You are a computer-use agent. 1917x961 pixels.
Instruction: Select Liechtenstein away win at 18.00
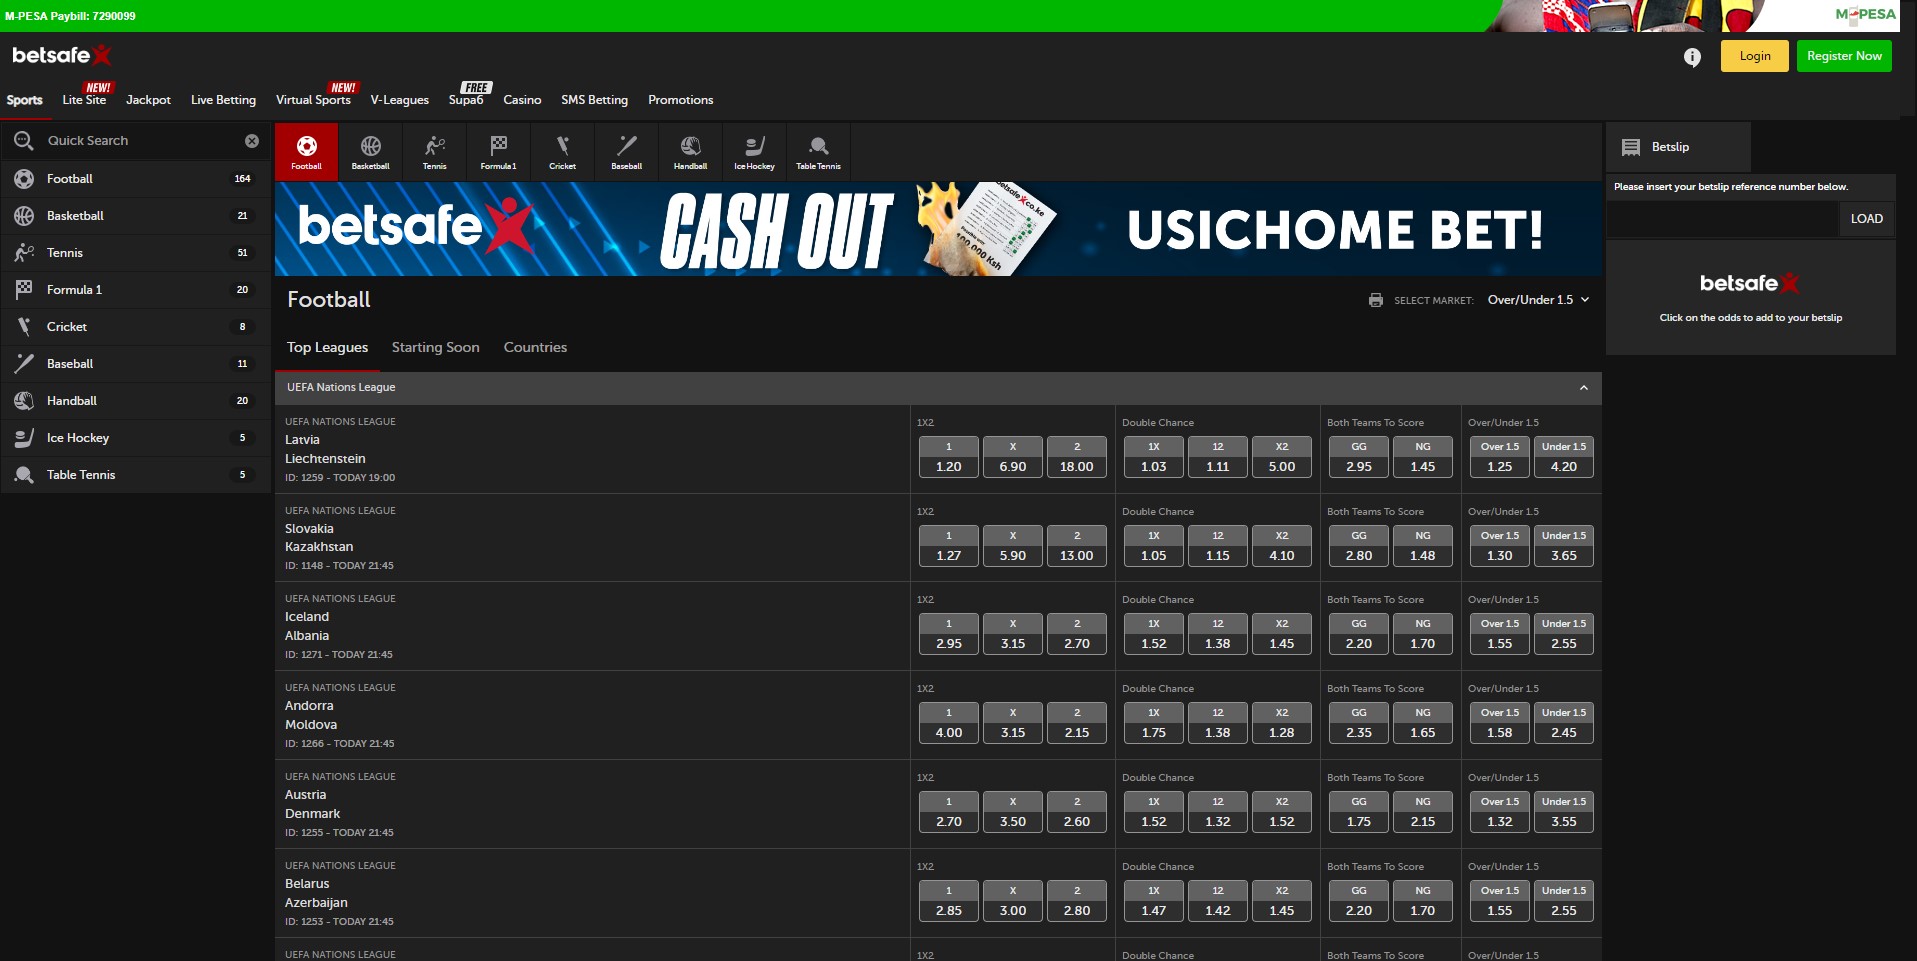point(1077,457)
